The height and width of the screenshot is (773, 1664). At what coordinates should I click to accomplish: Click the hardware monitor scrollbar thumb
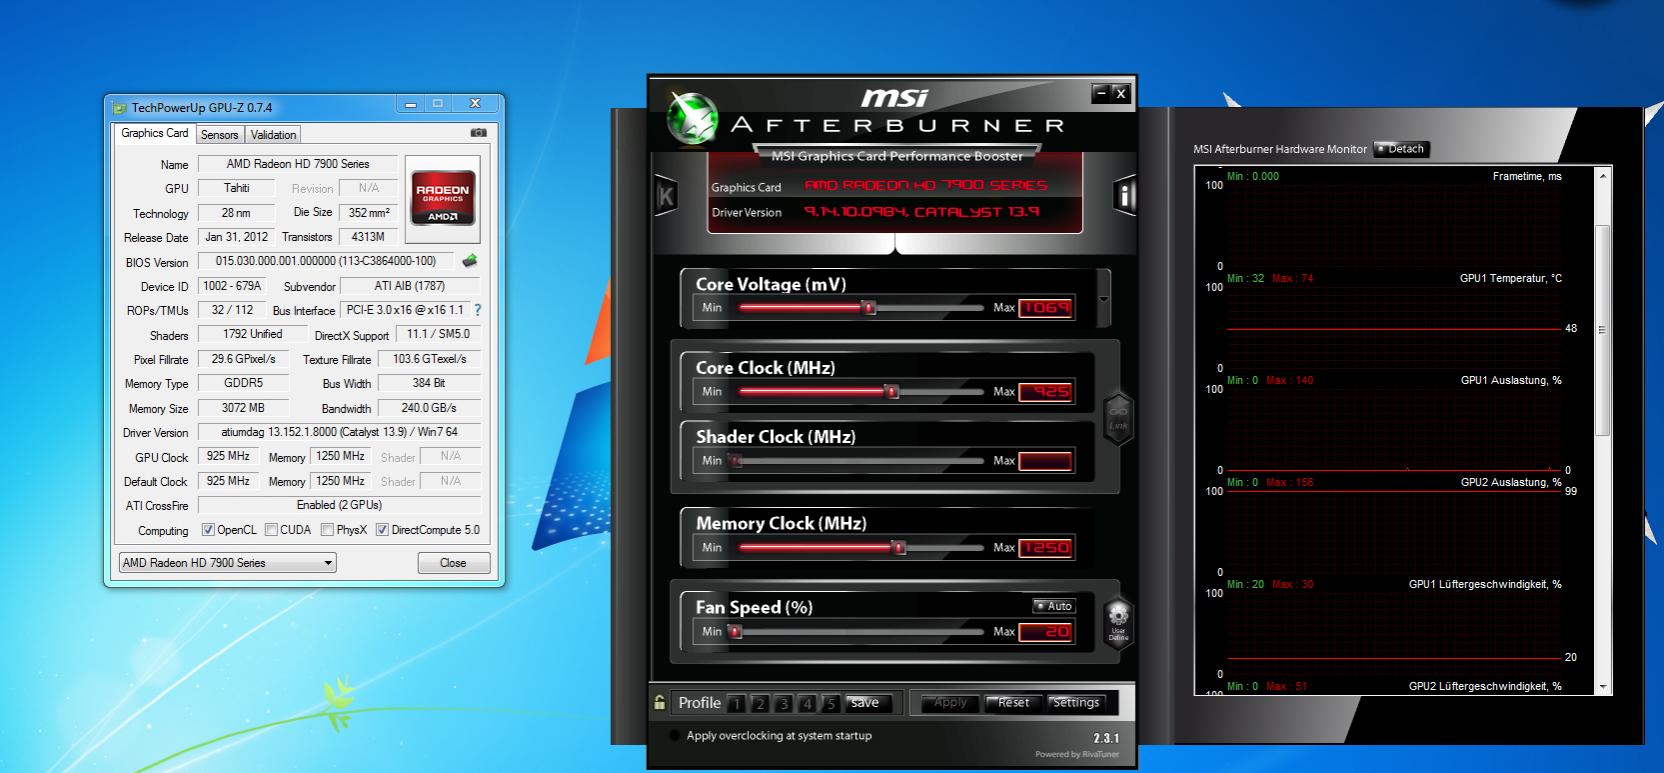[x=1604, y=329]
